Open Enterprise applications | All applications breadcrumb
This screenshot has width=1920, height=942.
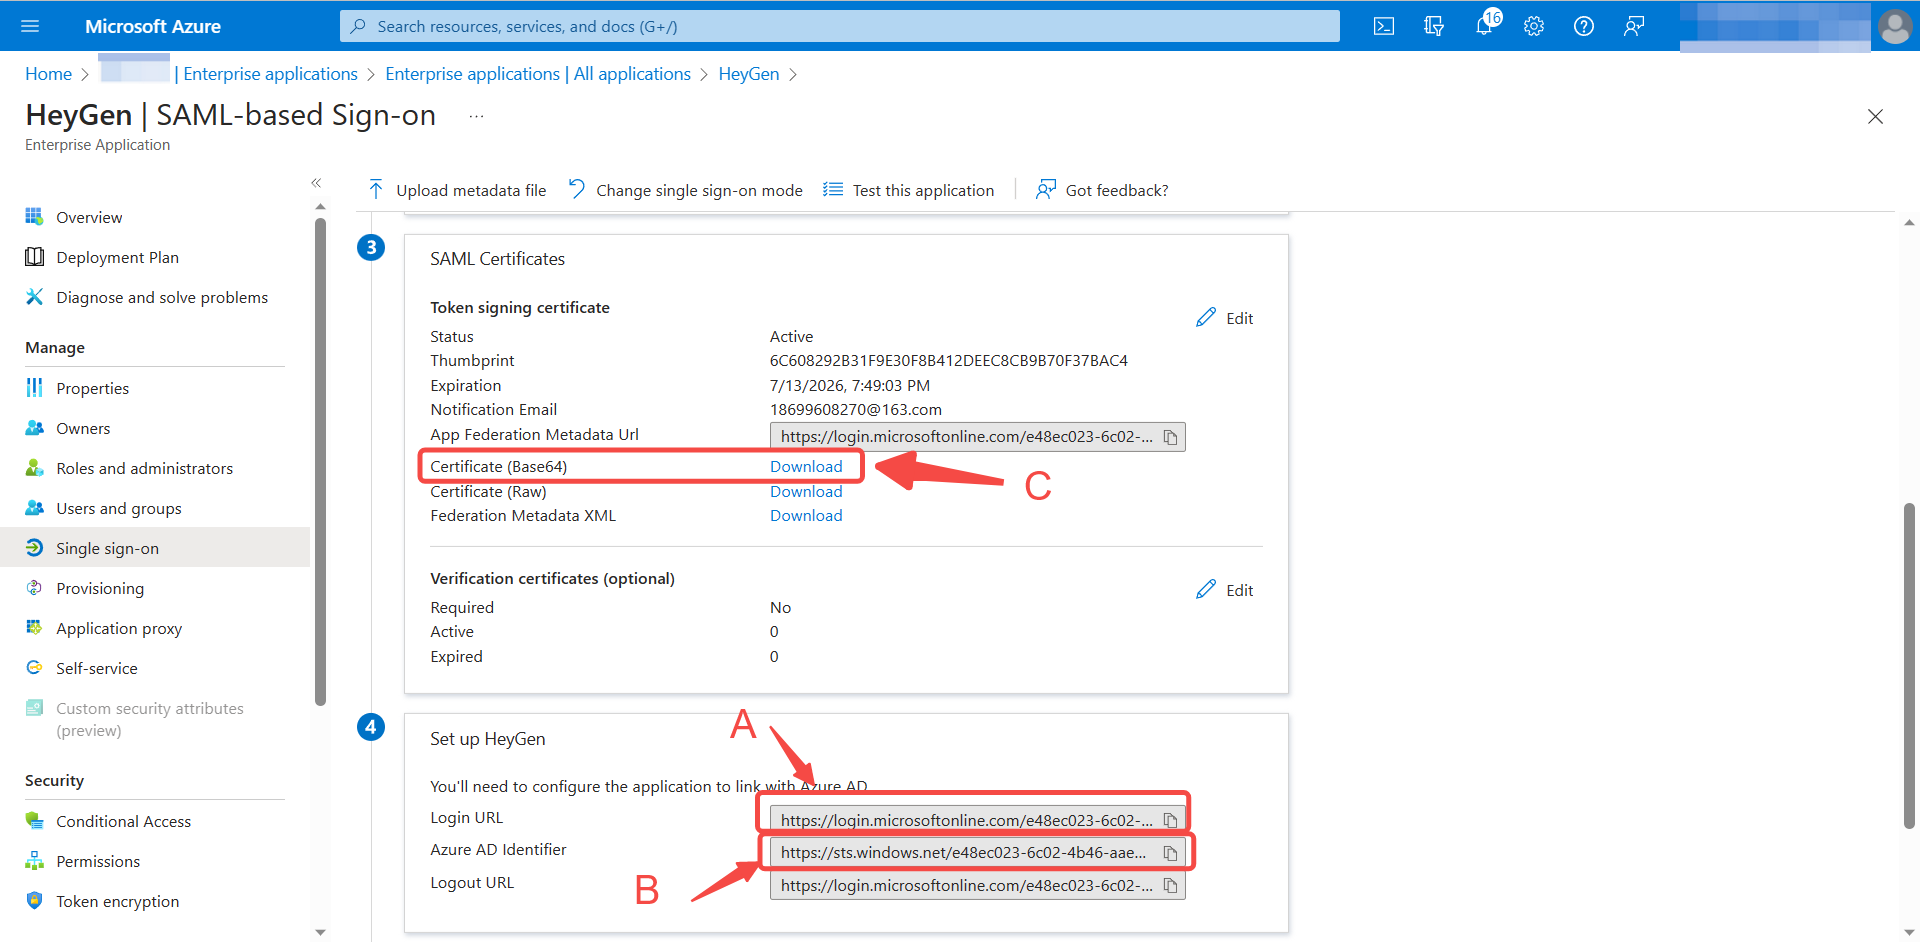538,74
